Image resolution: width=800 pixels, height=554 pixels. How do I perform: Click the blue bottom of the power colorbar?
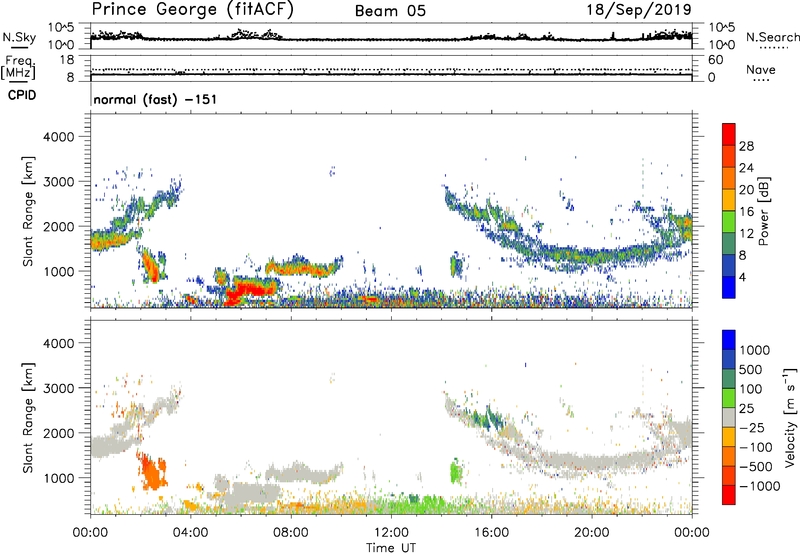coord(729,287)
